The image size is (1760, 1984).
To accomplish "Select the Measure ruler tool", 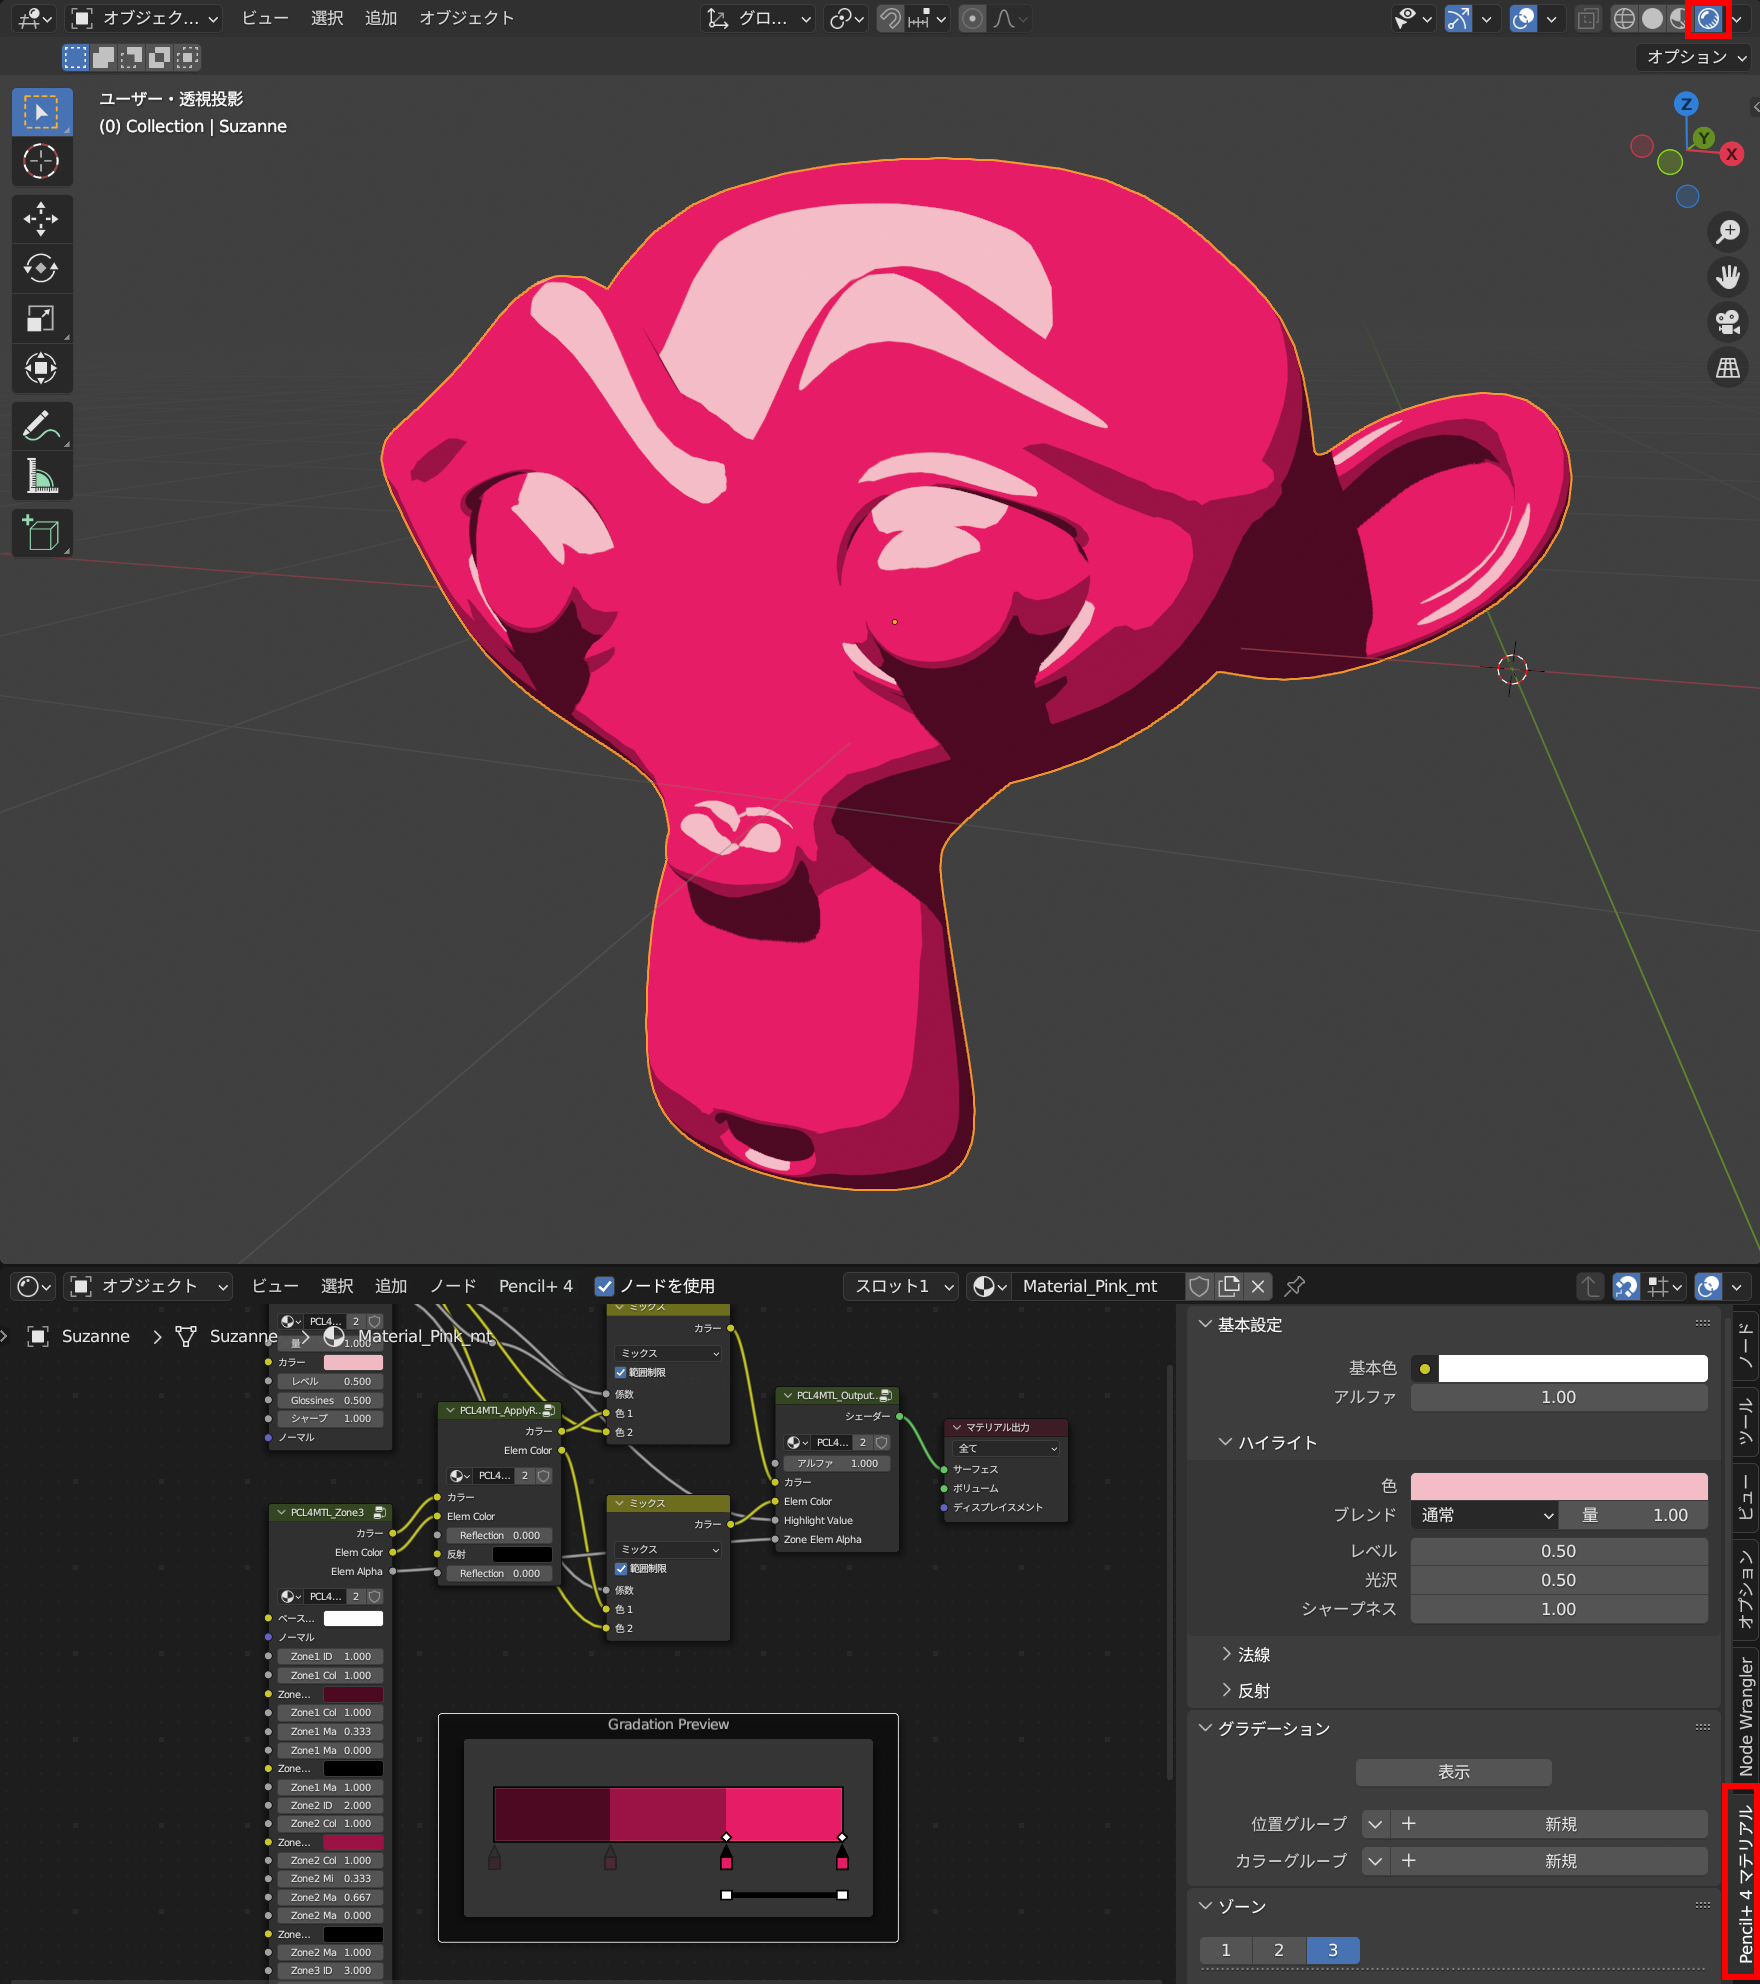I will coord(41,476).
